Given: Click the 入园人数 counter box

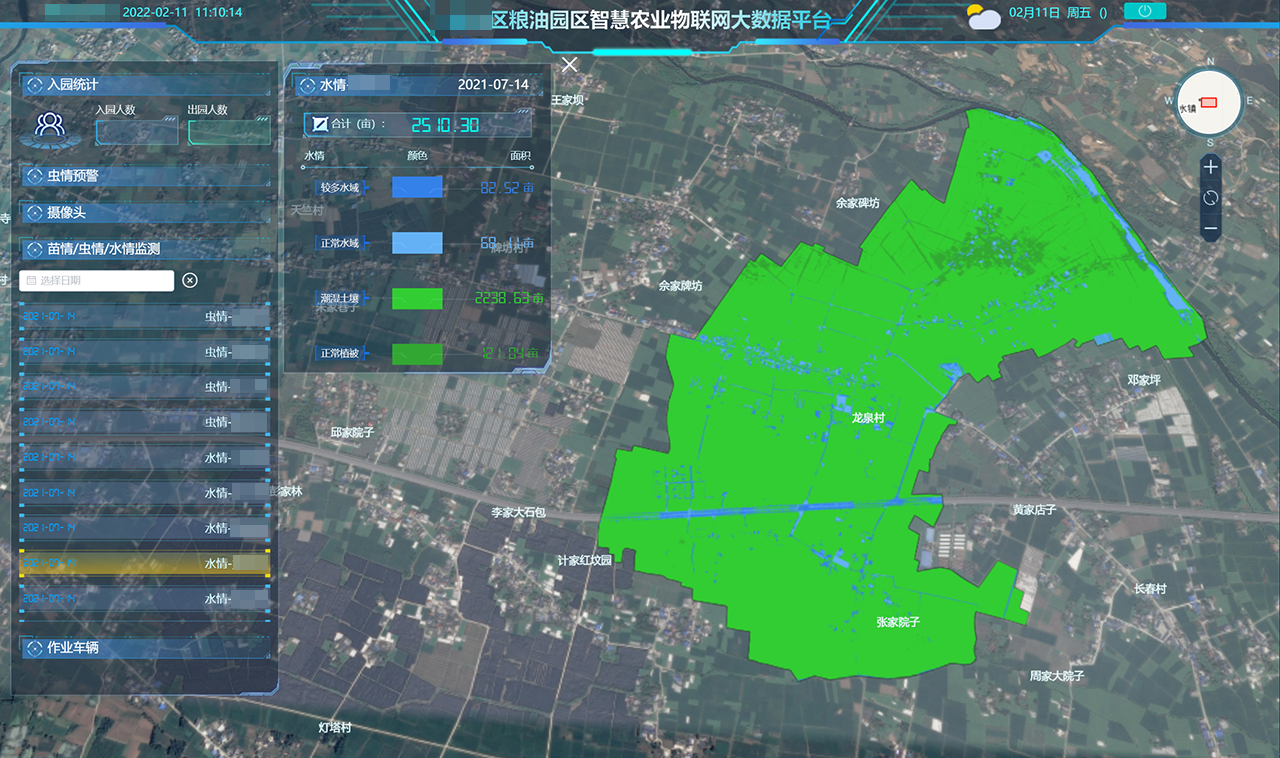Looking at the screenshot, I should tap(137, 131).
